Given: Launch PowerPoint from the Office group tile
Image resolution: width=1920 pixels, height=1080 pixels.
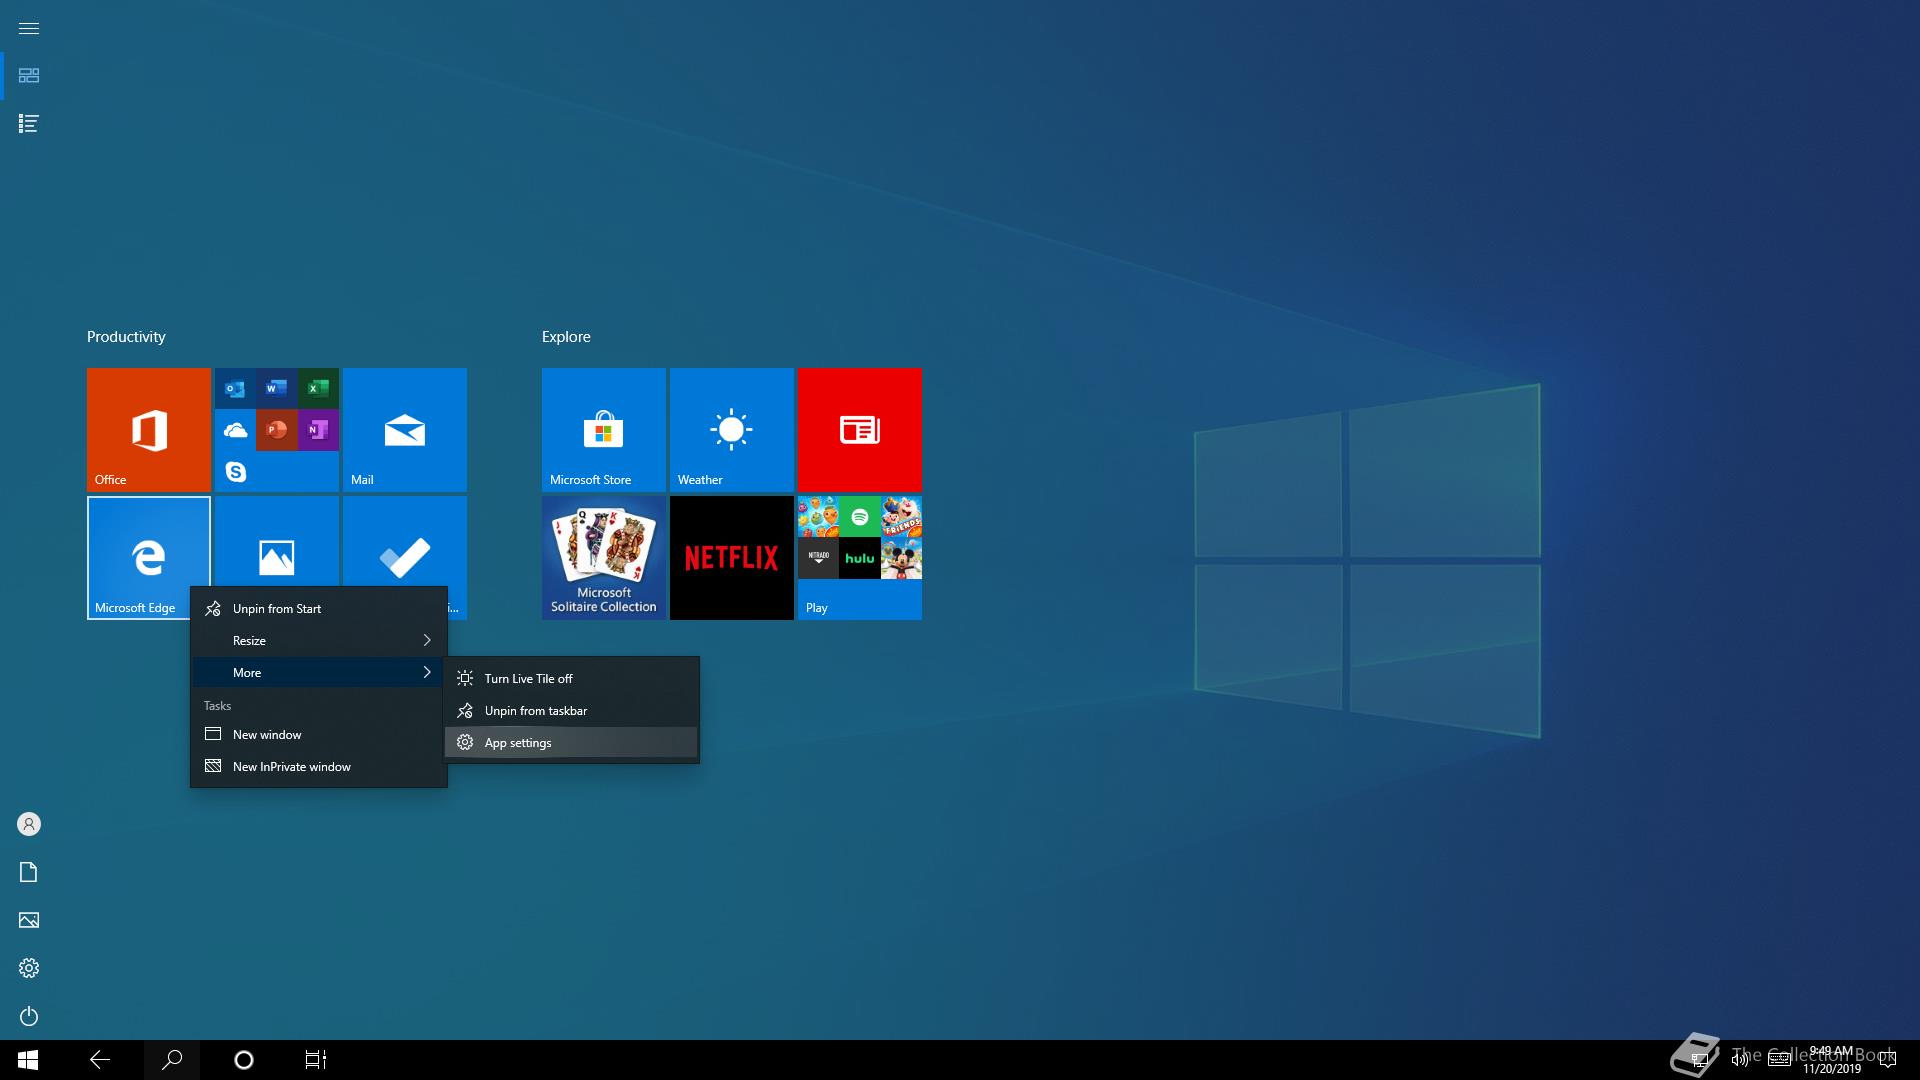Looking at the screenshot, I should [x=277, y=430].
